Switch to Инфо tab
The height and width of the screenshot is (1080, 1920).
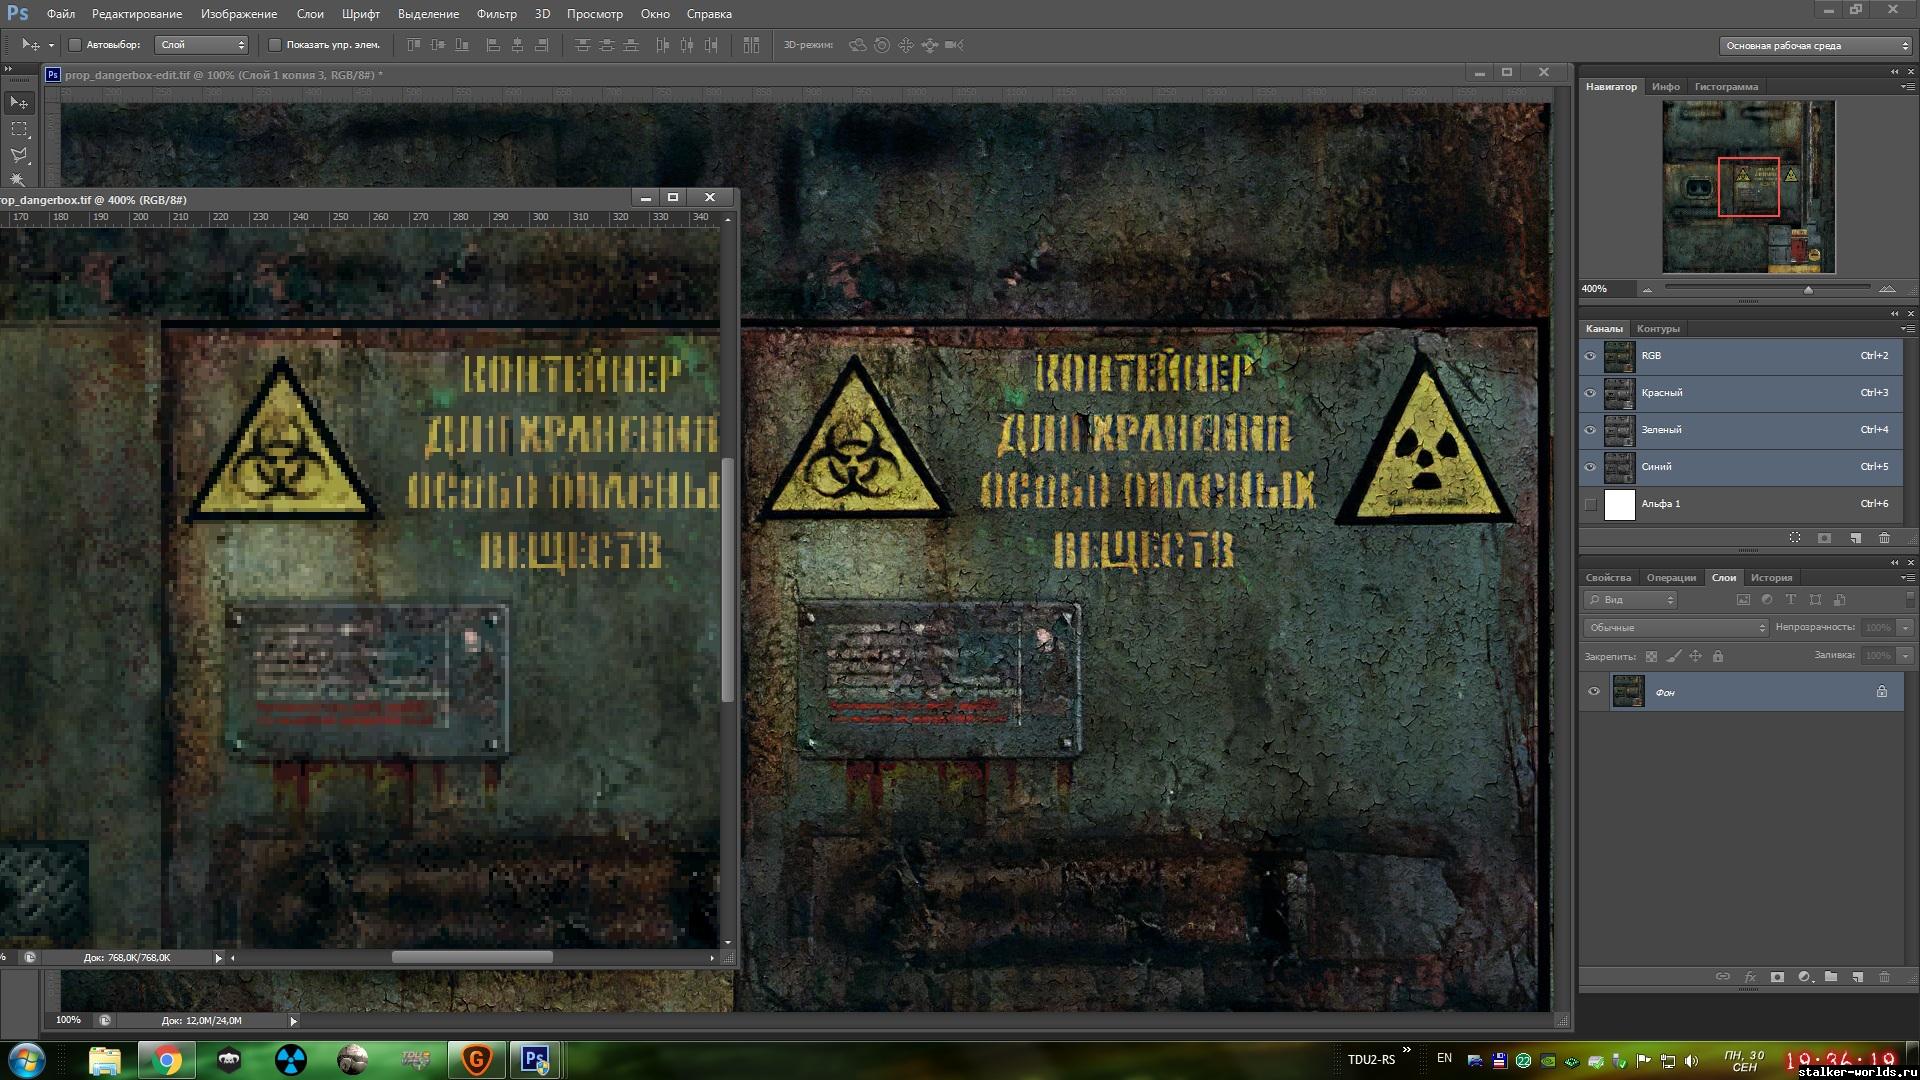[1665, 87]
